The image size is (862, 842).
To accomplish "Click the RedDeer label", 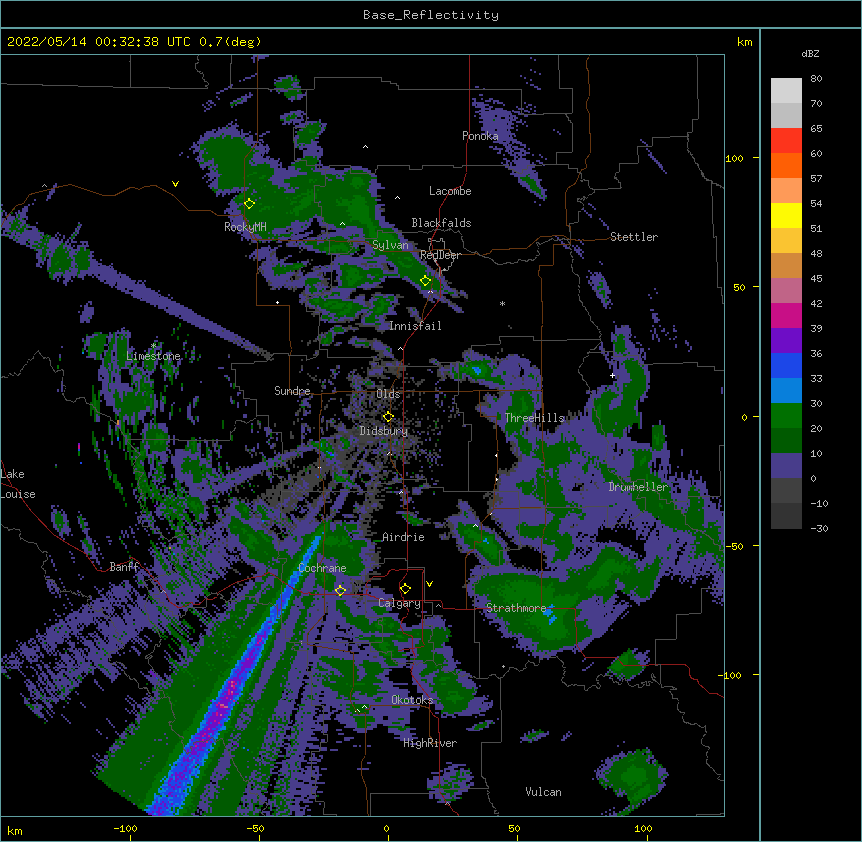I will 440,255.
